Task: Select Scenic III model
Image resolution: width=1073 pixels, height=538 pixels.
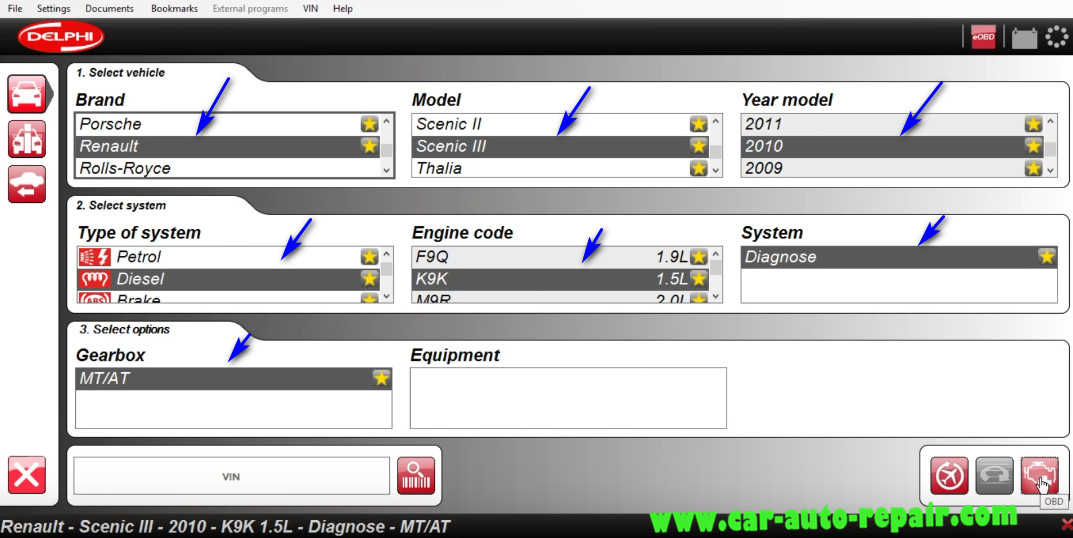Action: point(560,146)
